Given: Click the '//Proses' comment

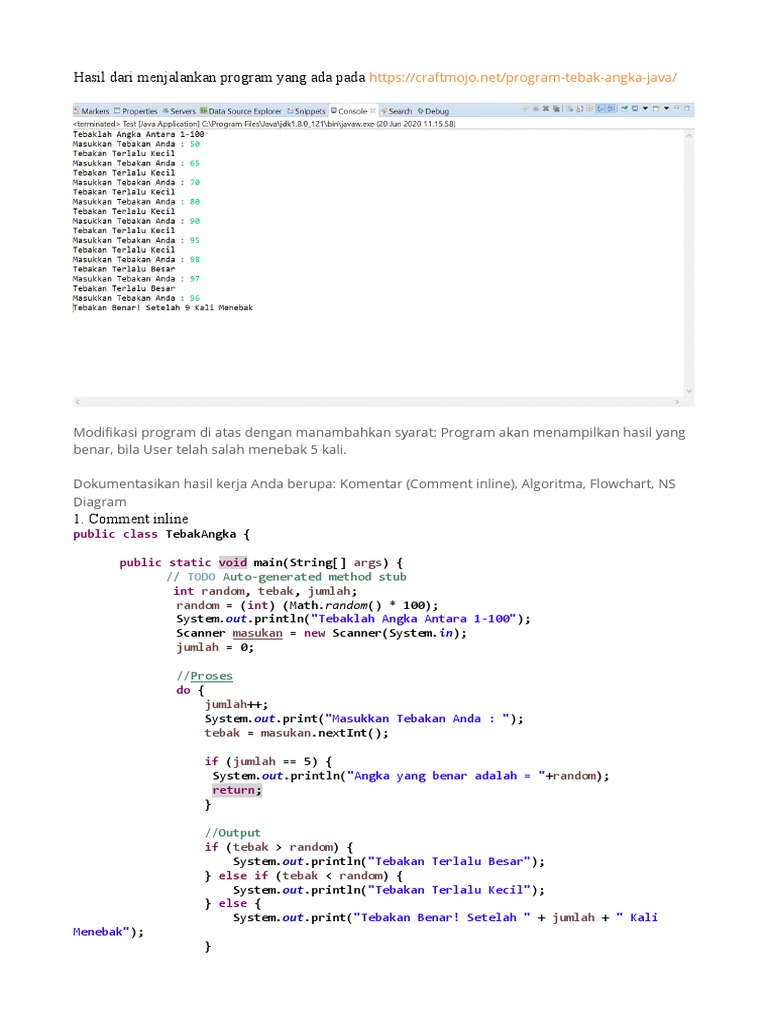Looking at the screenshot, I should coord(204,676).
